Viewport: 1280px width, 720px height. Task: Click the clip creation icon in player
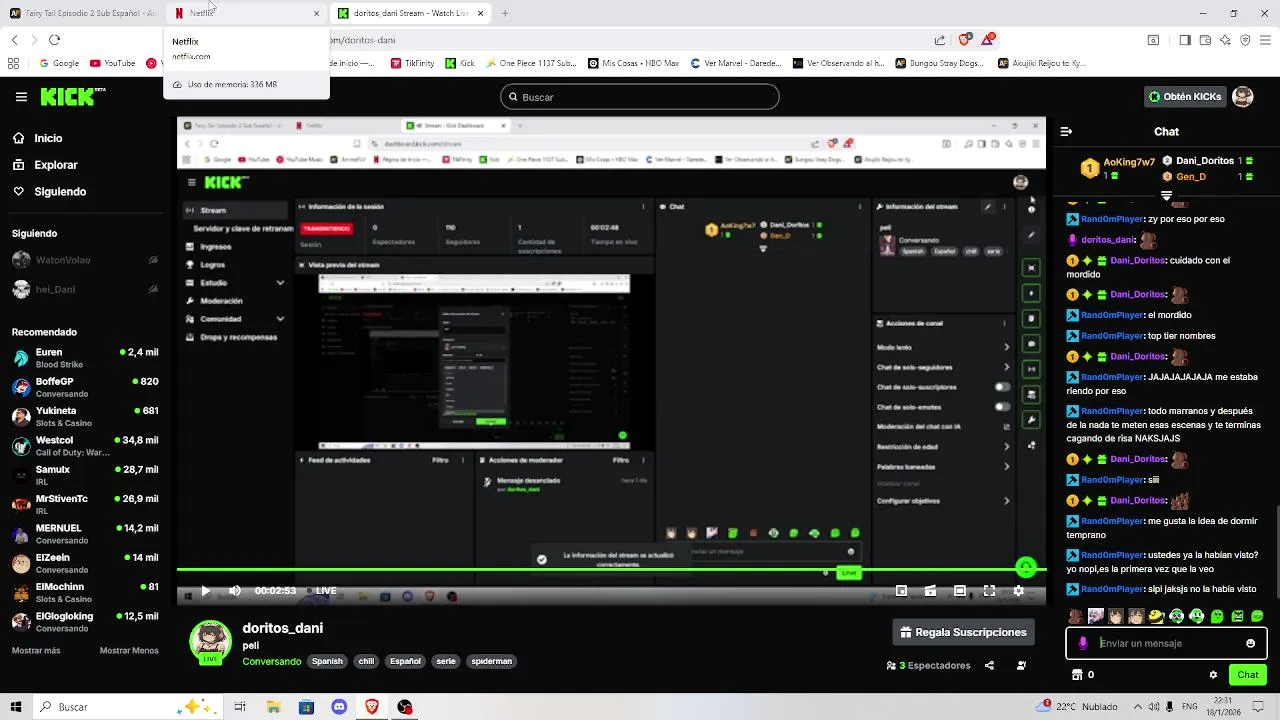click(930, 591)
